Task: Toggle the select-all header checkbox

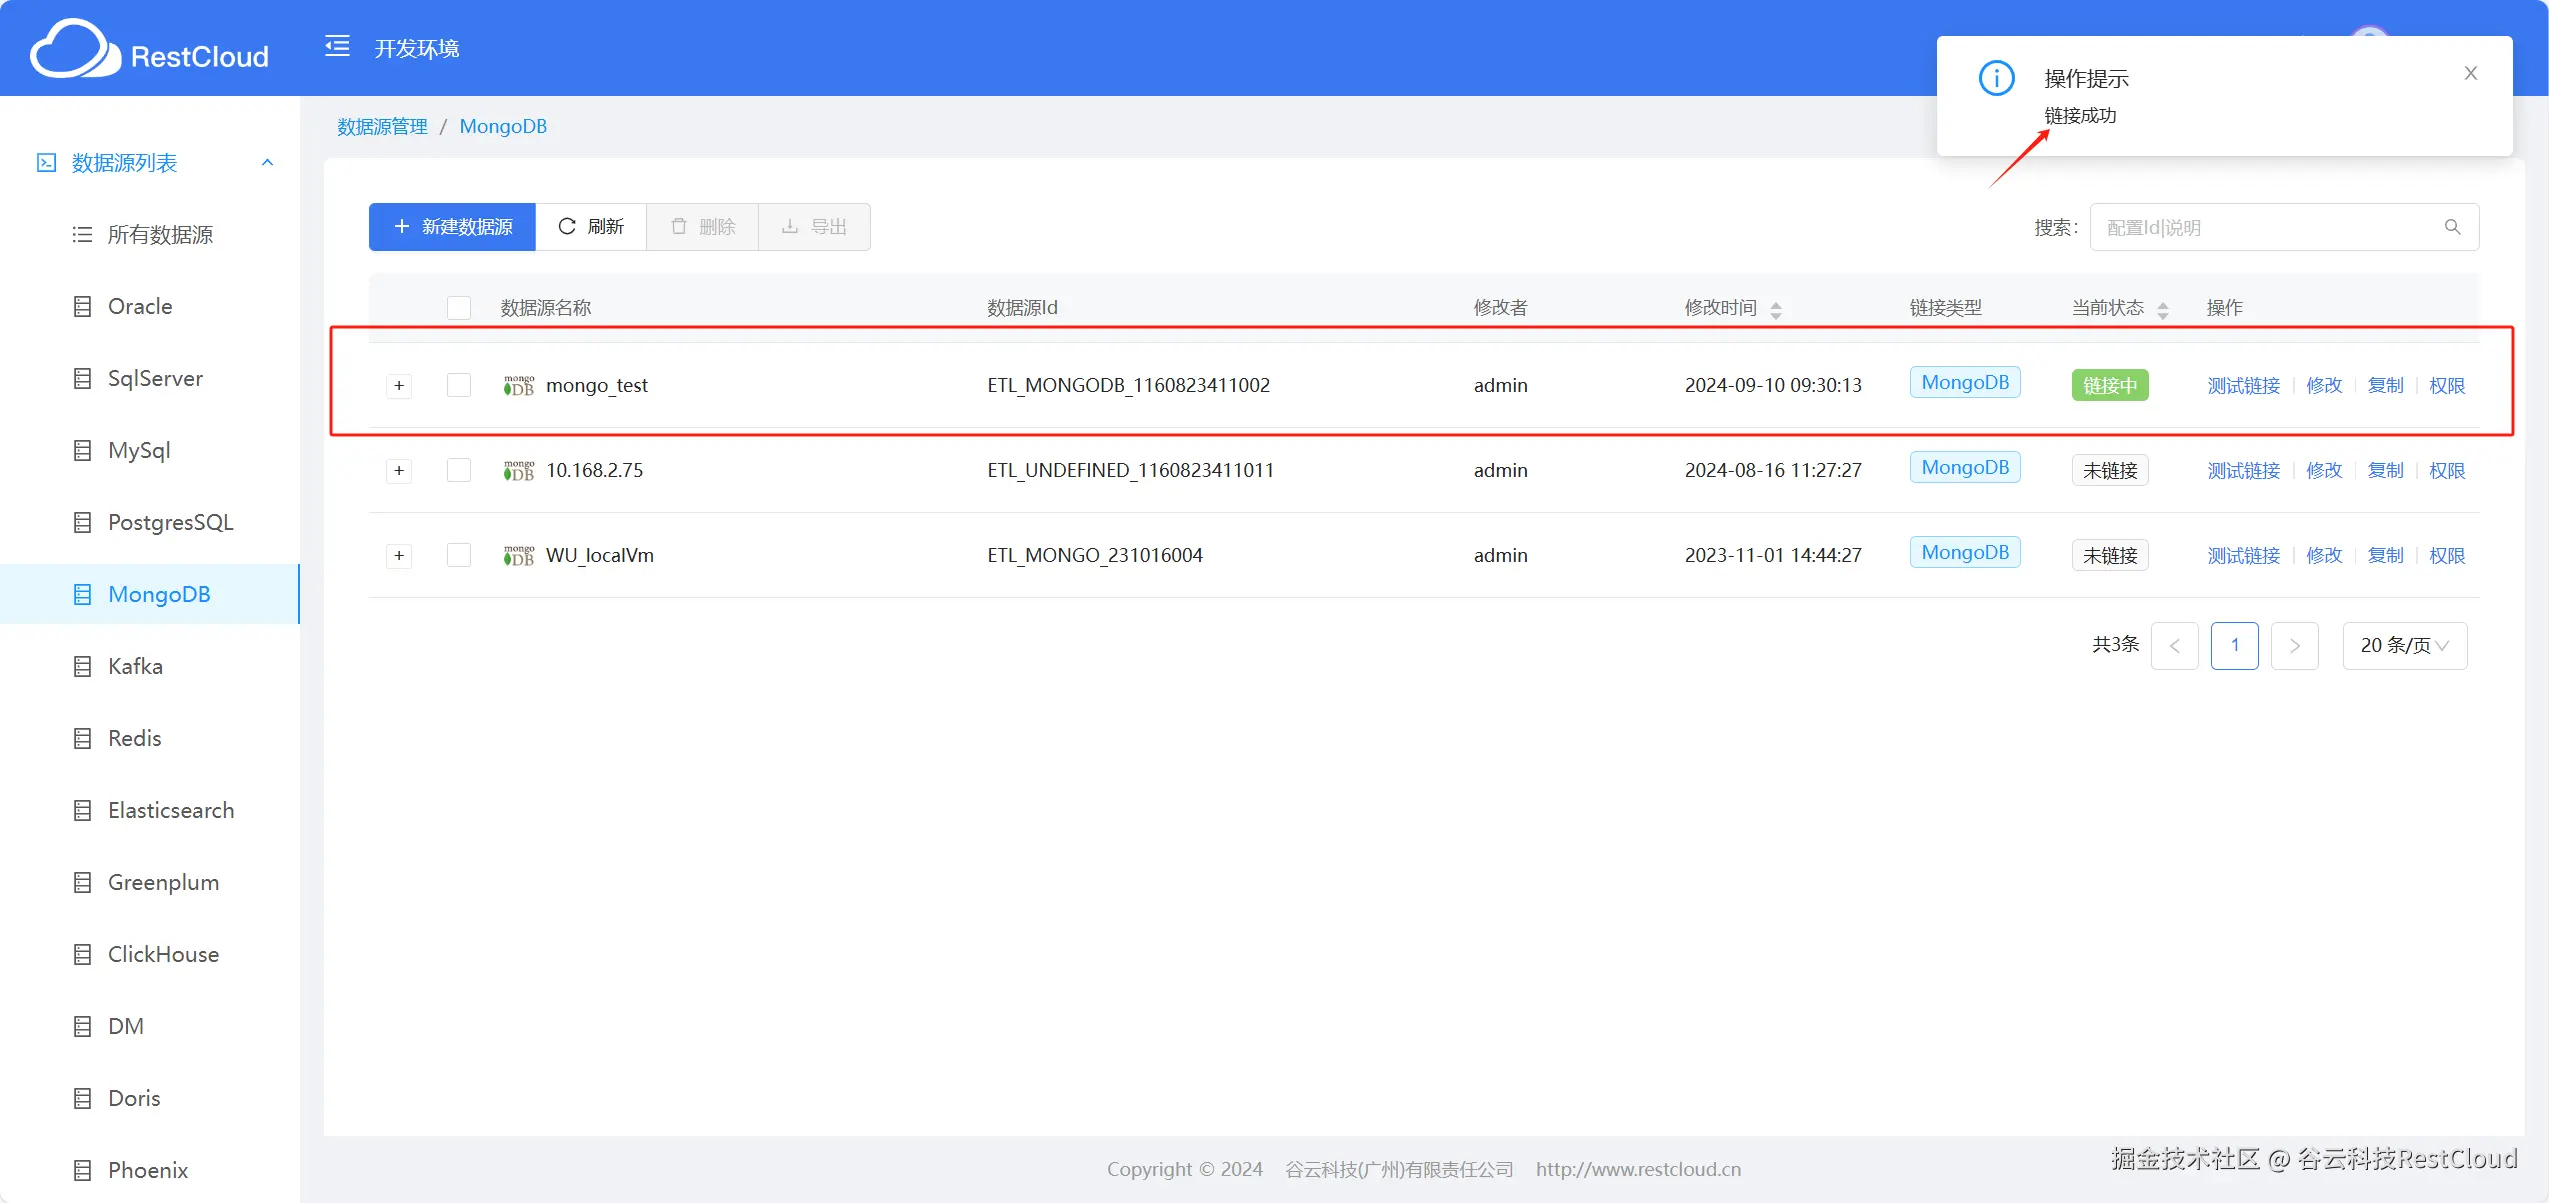Action: (459, 307)
